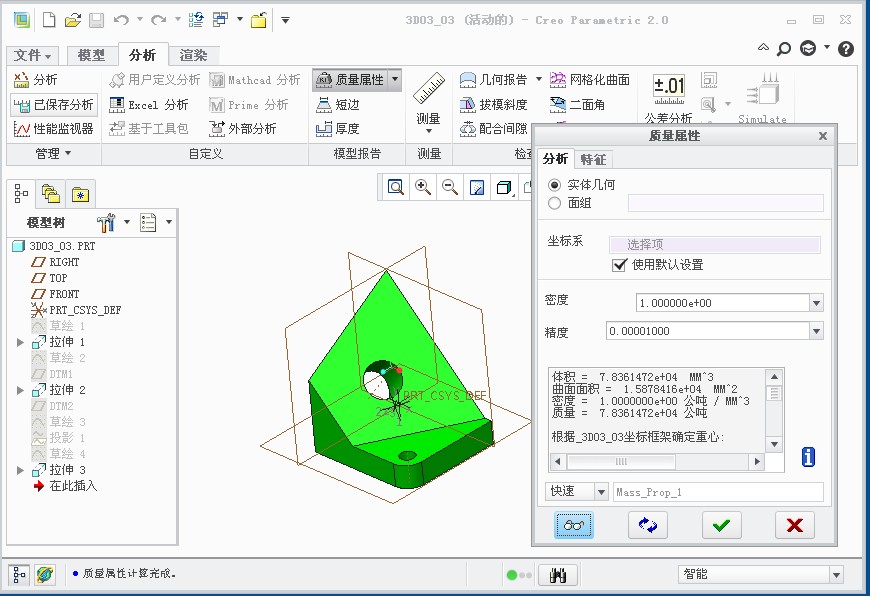Switch to the 特征 tab

[x=593, y=159]
